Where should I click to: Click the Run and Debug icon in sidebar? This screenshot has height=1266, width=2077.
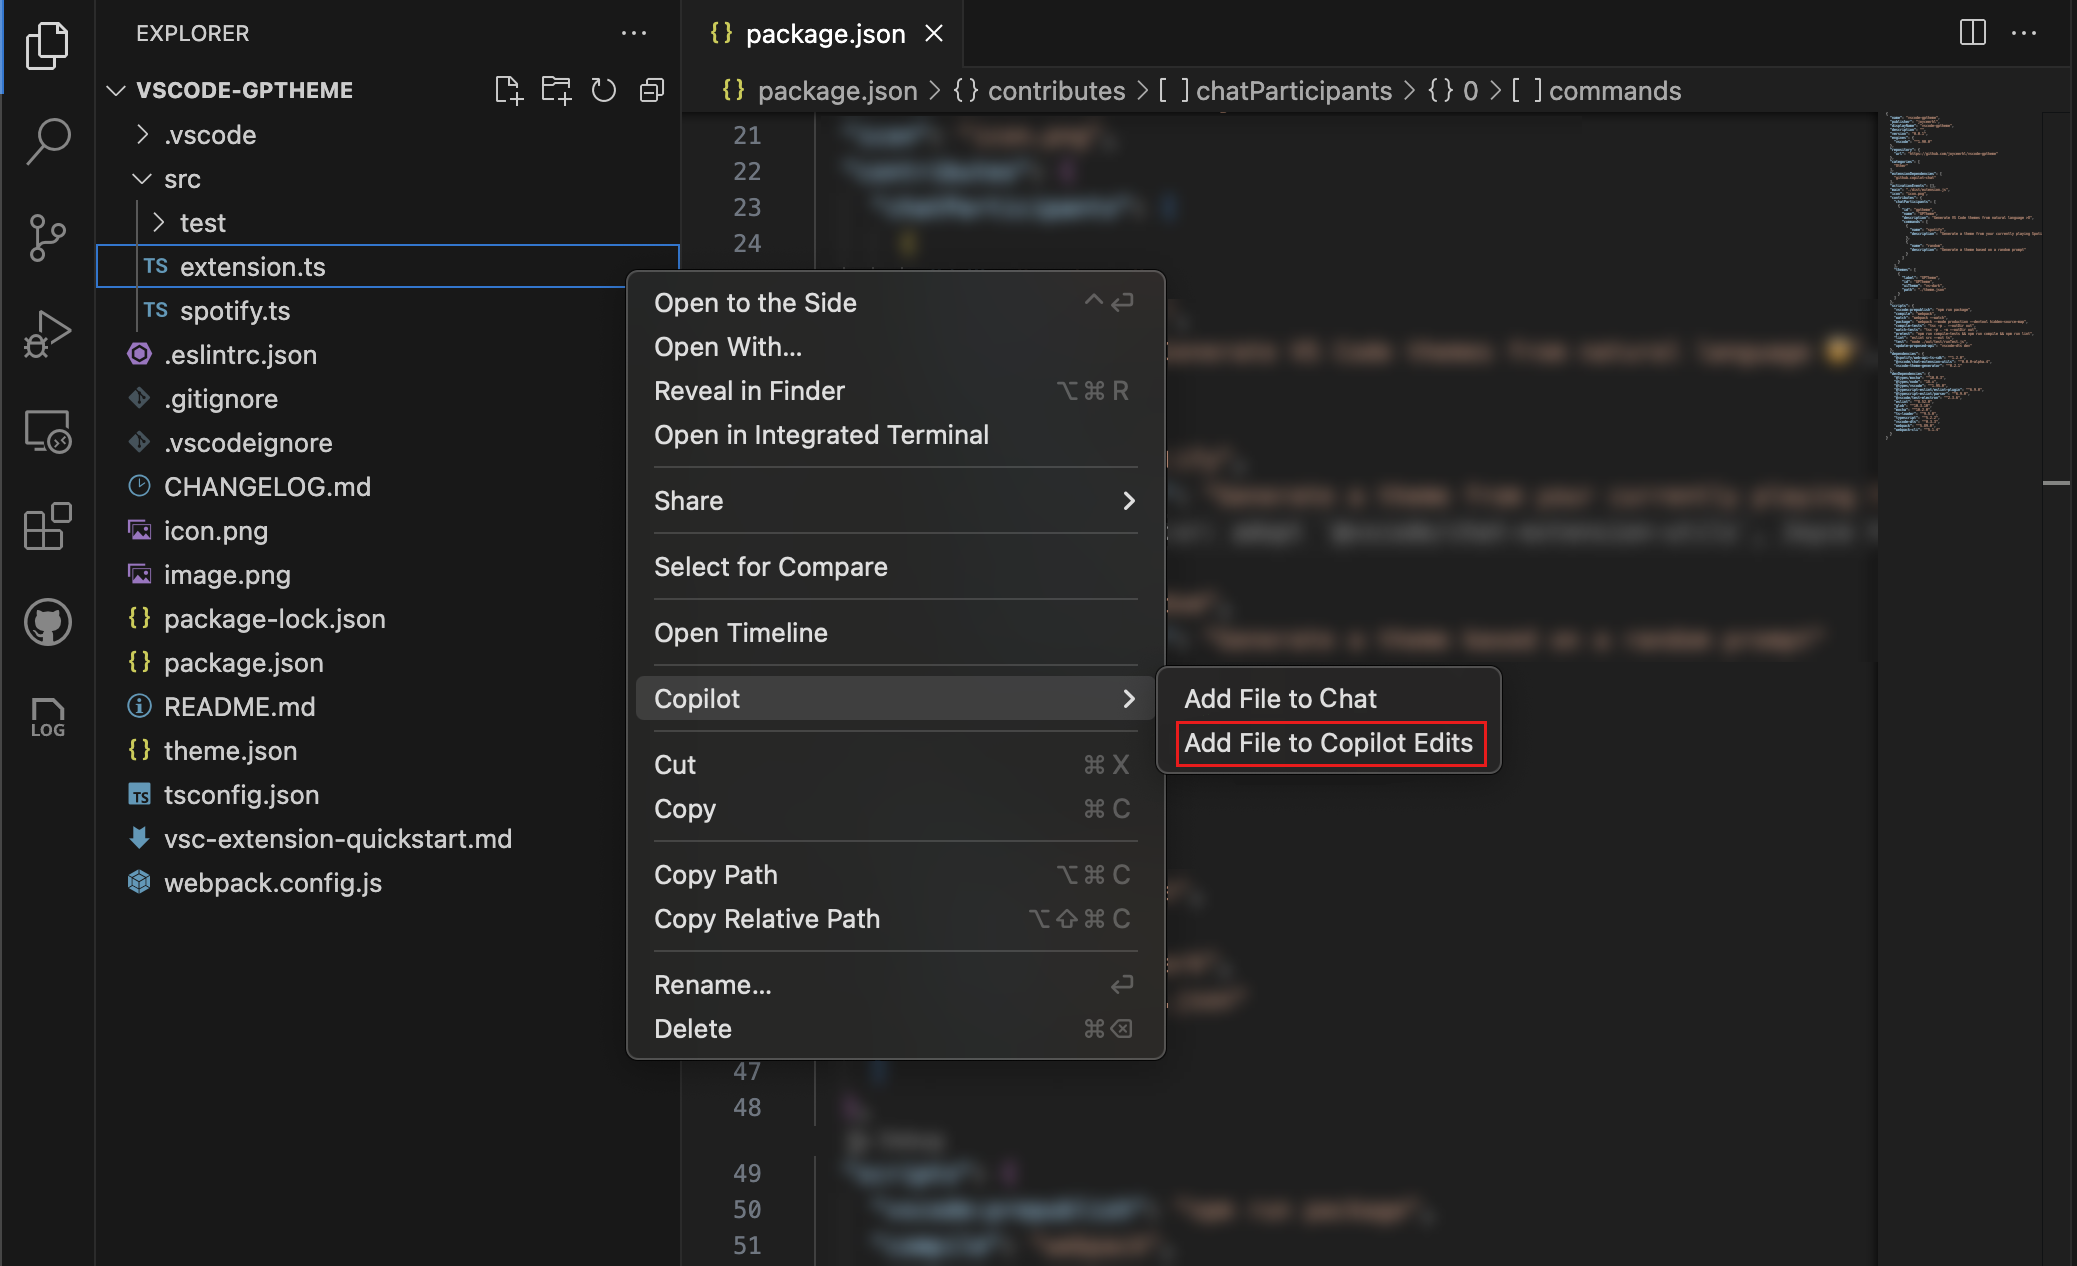[x=47, y=329]
